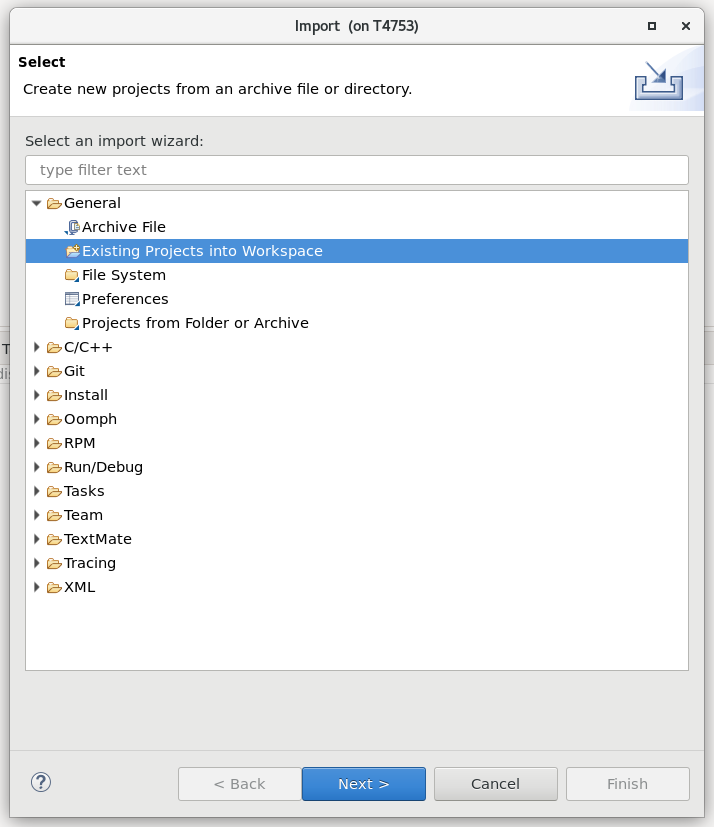Maximize the Import dialog window

[652, 26]
